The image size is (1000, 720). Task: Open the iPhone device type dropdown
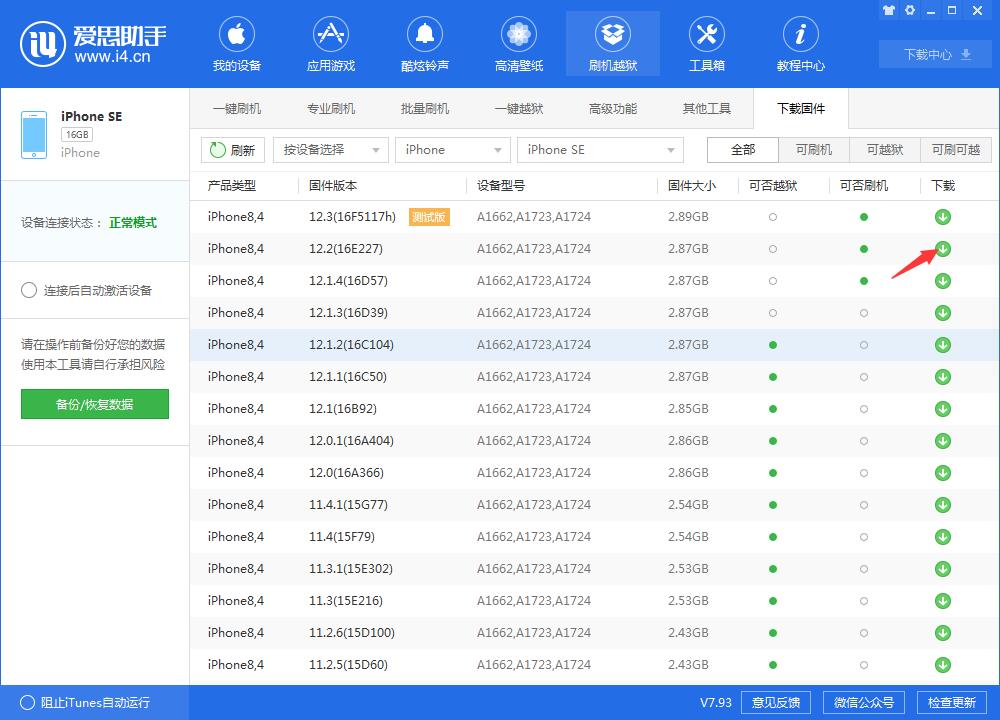[x=452, y=149]
